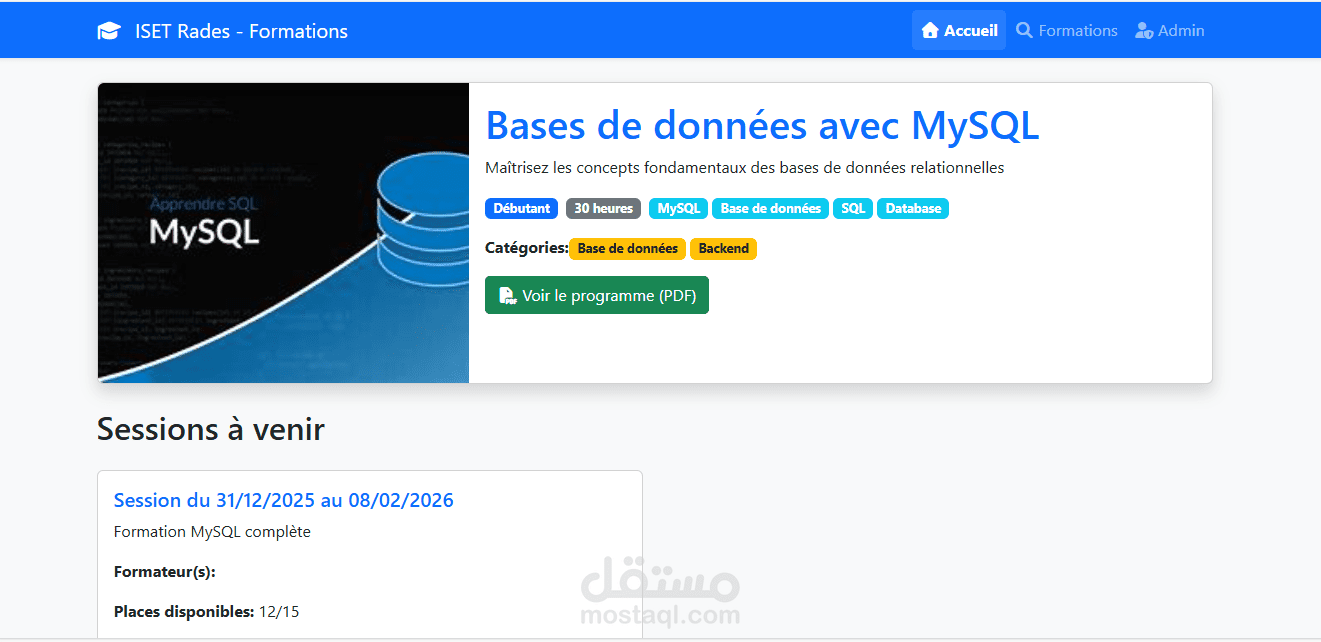Click the house icon inside the Accueil button
Image resolution: width=1321 pixels, height=642 pixels.
pos(931,30)
